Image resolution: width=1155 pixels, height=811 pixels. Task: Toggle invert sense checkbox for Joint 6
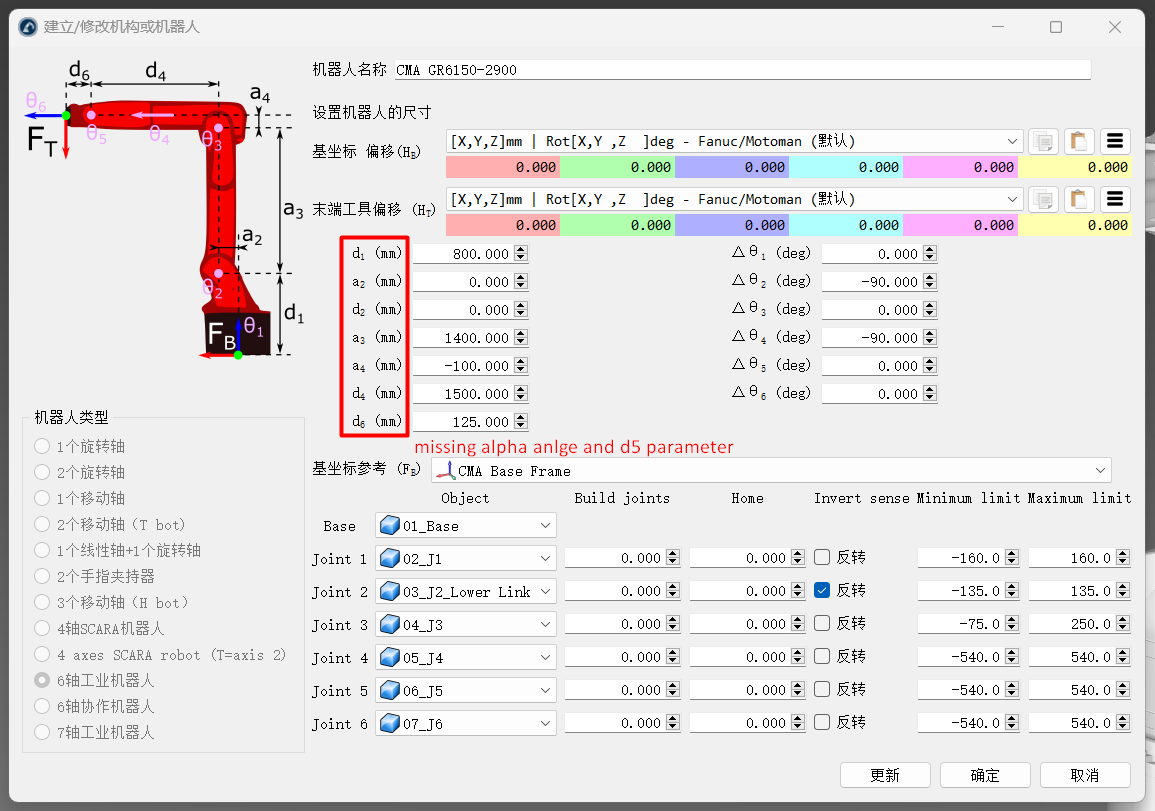[822, 723]
